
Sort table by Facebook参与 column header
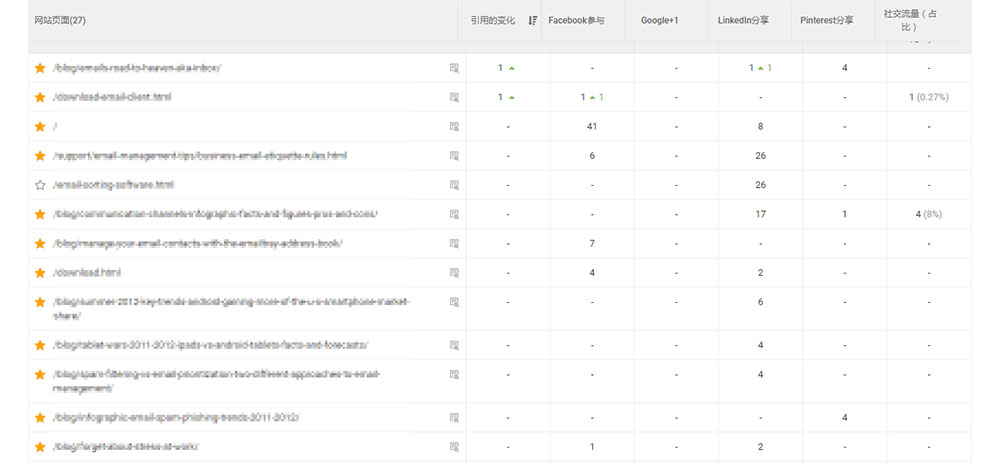(577, 20)
